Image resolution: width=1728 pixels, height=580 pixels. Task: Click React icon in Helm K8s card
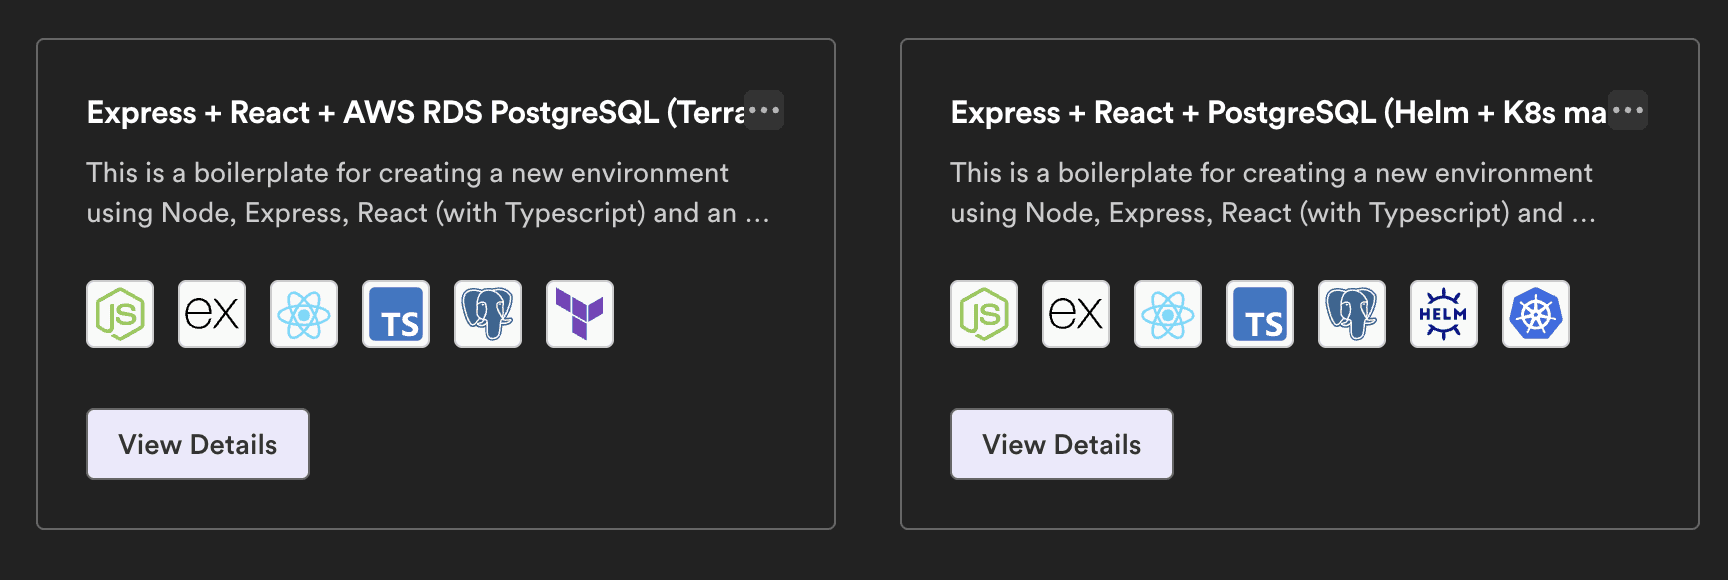click(1168, 314)
